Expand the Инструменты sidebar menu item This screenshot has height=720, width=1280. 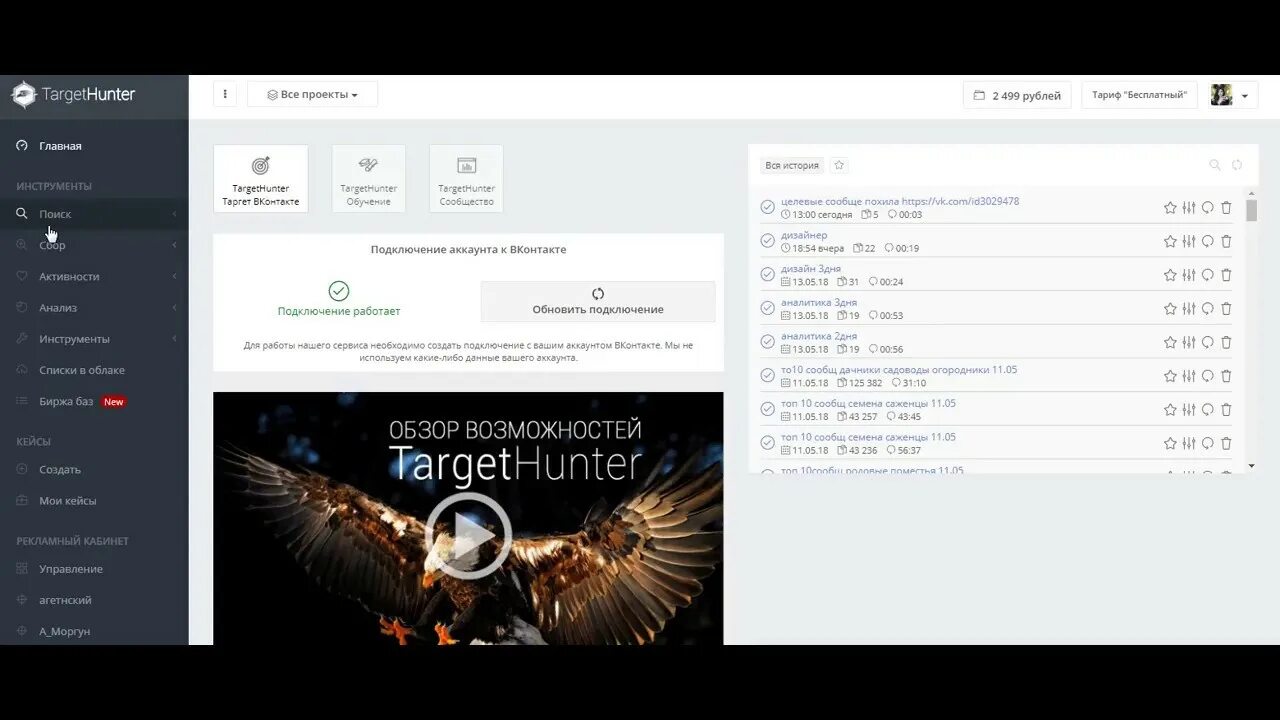click(94, 339)
